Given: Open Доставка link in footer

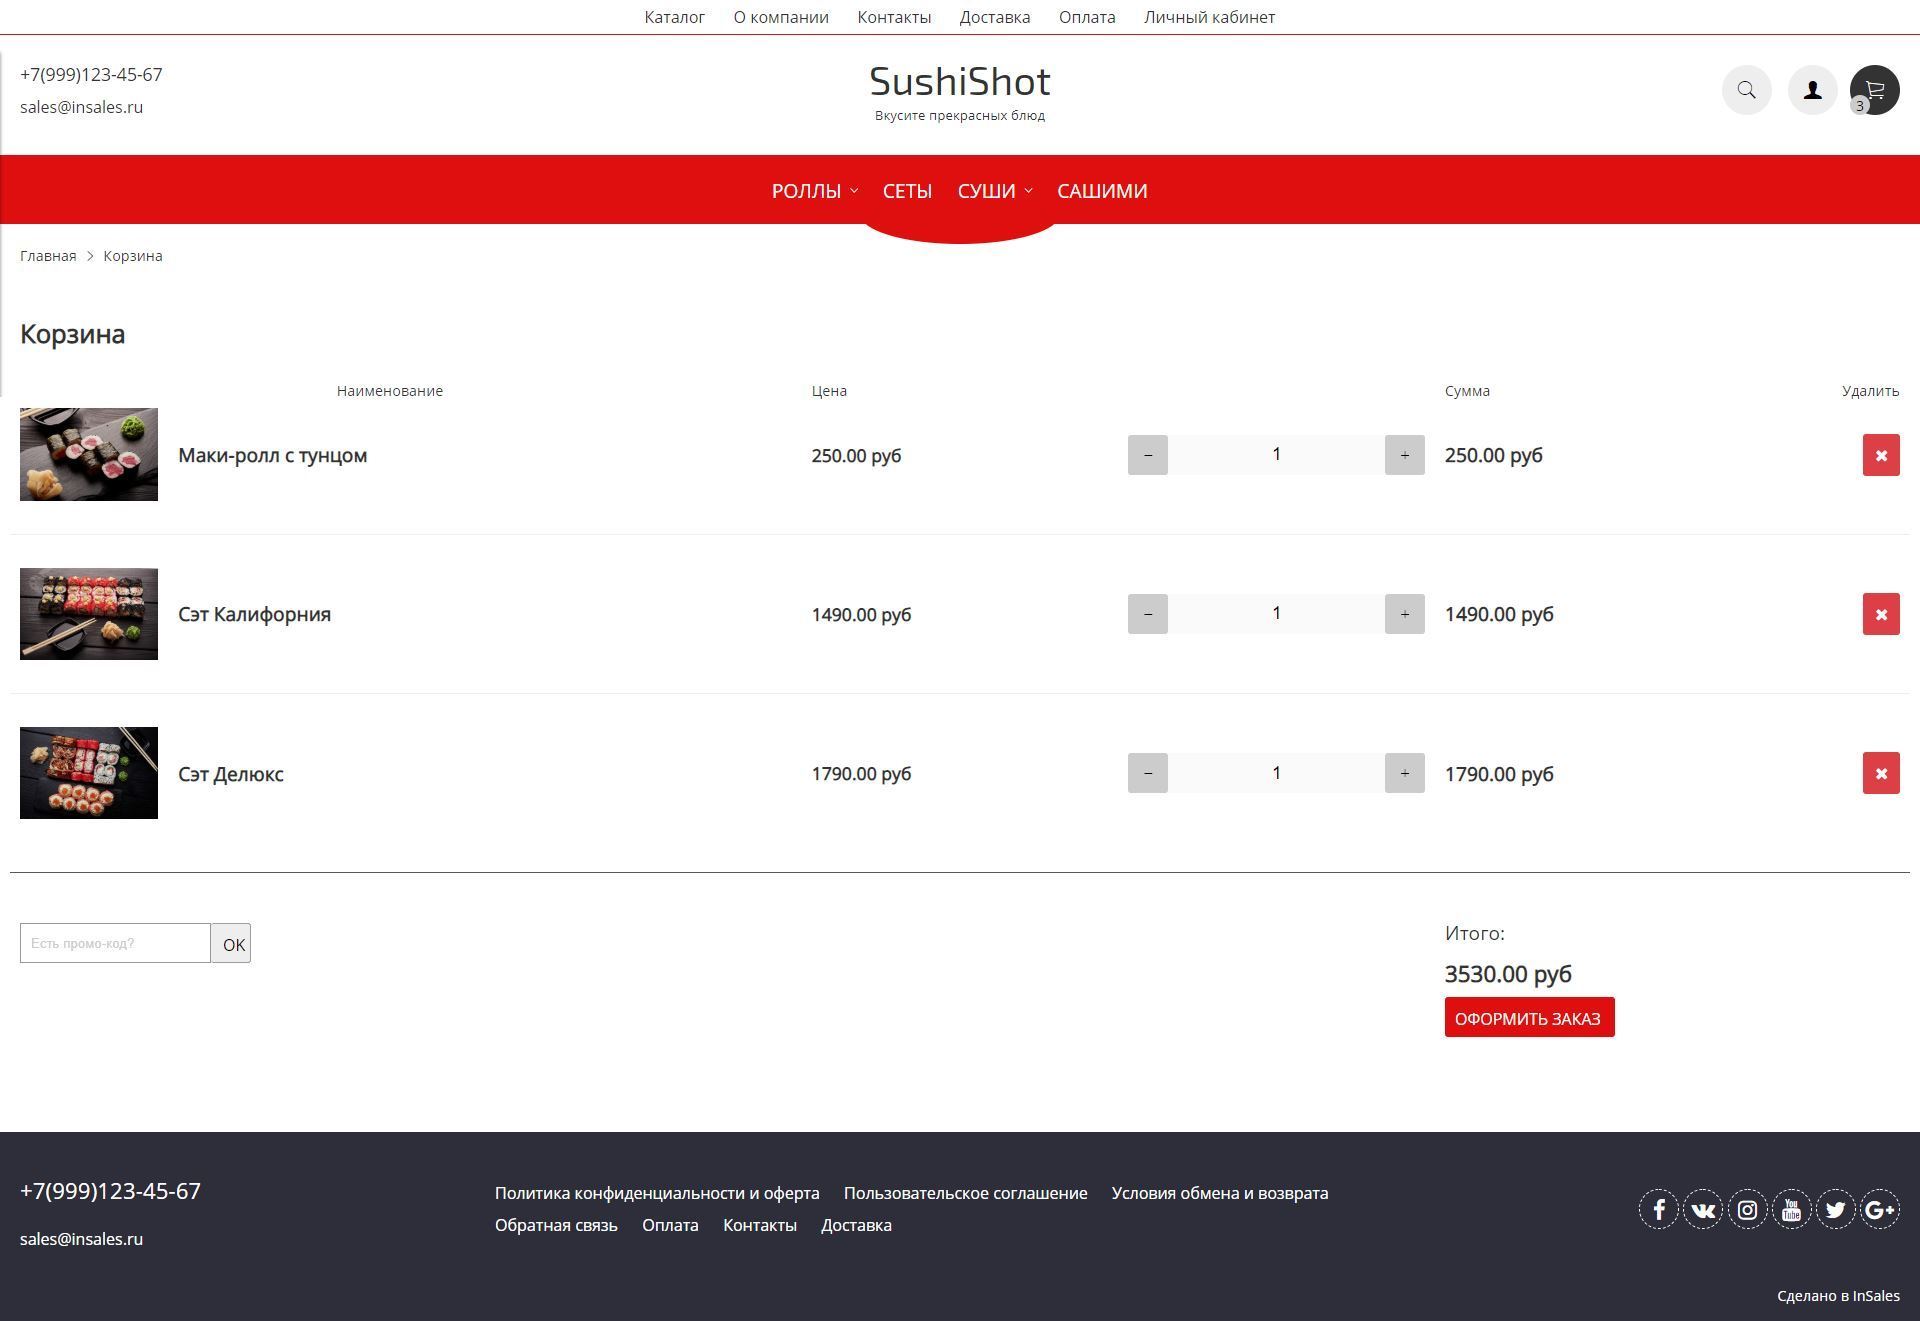Looking at the screenshot, I should (x=856, y=1225).
